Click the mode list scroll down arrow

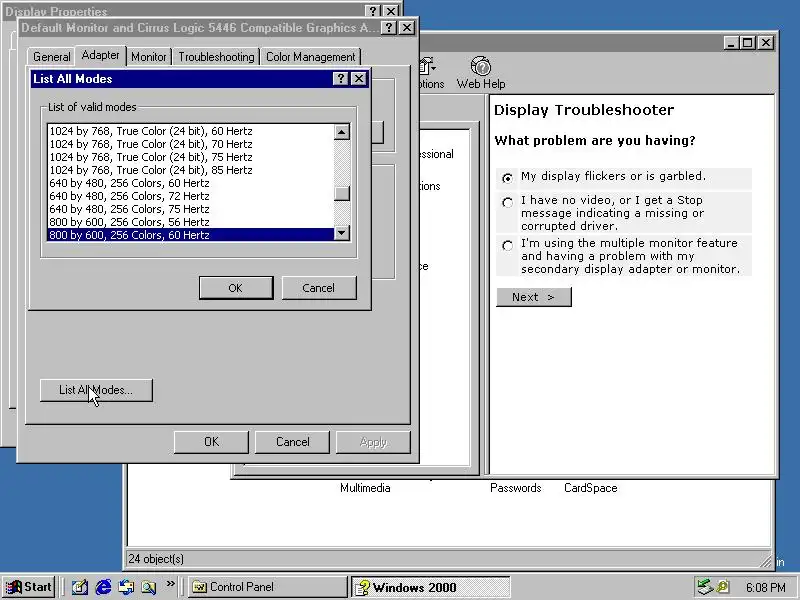point(342,233)
